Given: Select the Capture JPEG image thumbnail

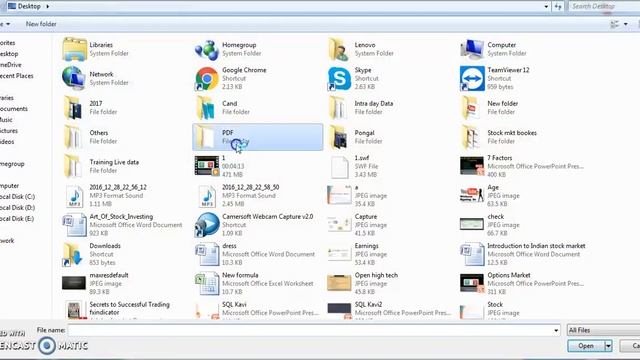Looking at the screenshot, I should pyautogui.click(x=339, y=224).
